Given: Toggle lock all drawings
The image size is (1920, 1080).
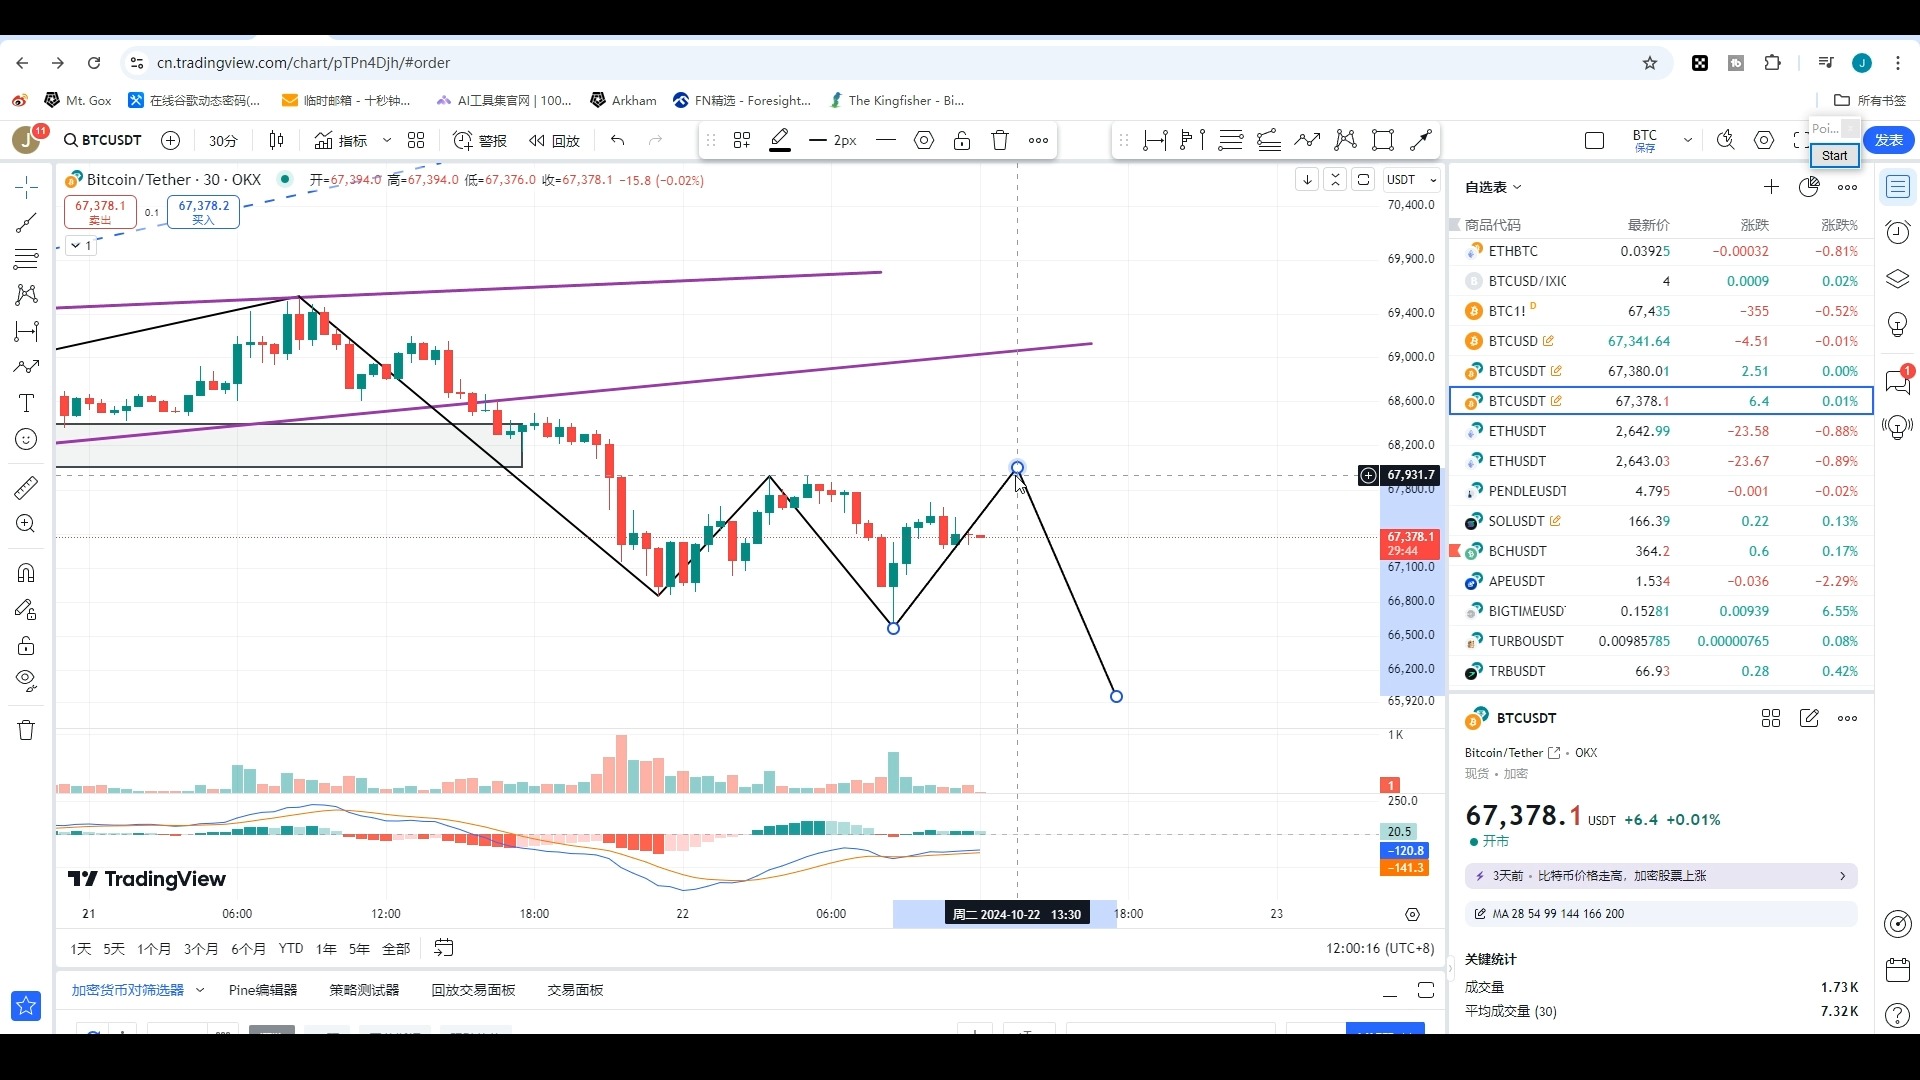Looking at the screenshot, I should click(26, 645).
